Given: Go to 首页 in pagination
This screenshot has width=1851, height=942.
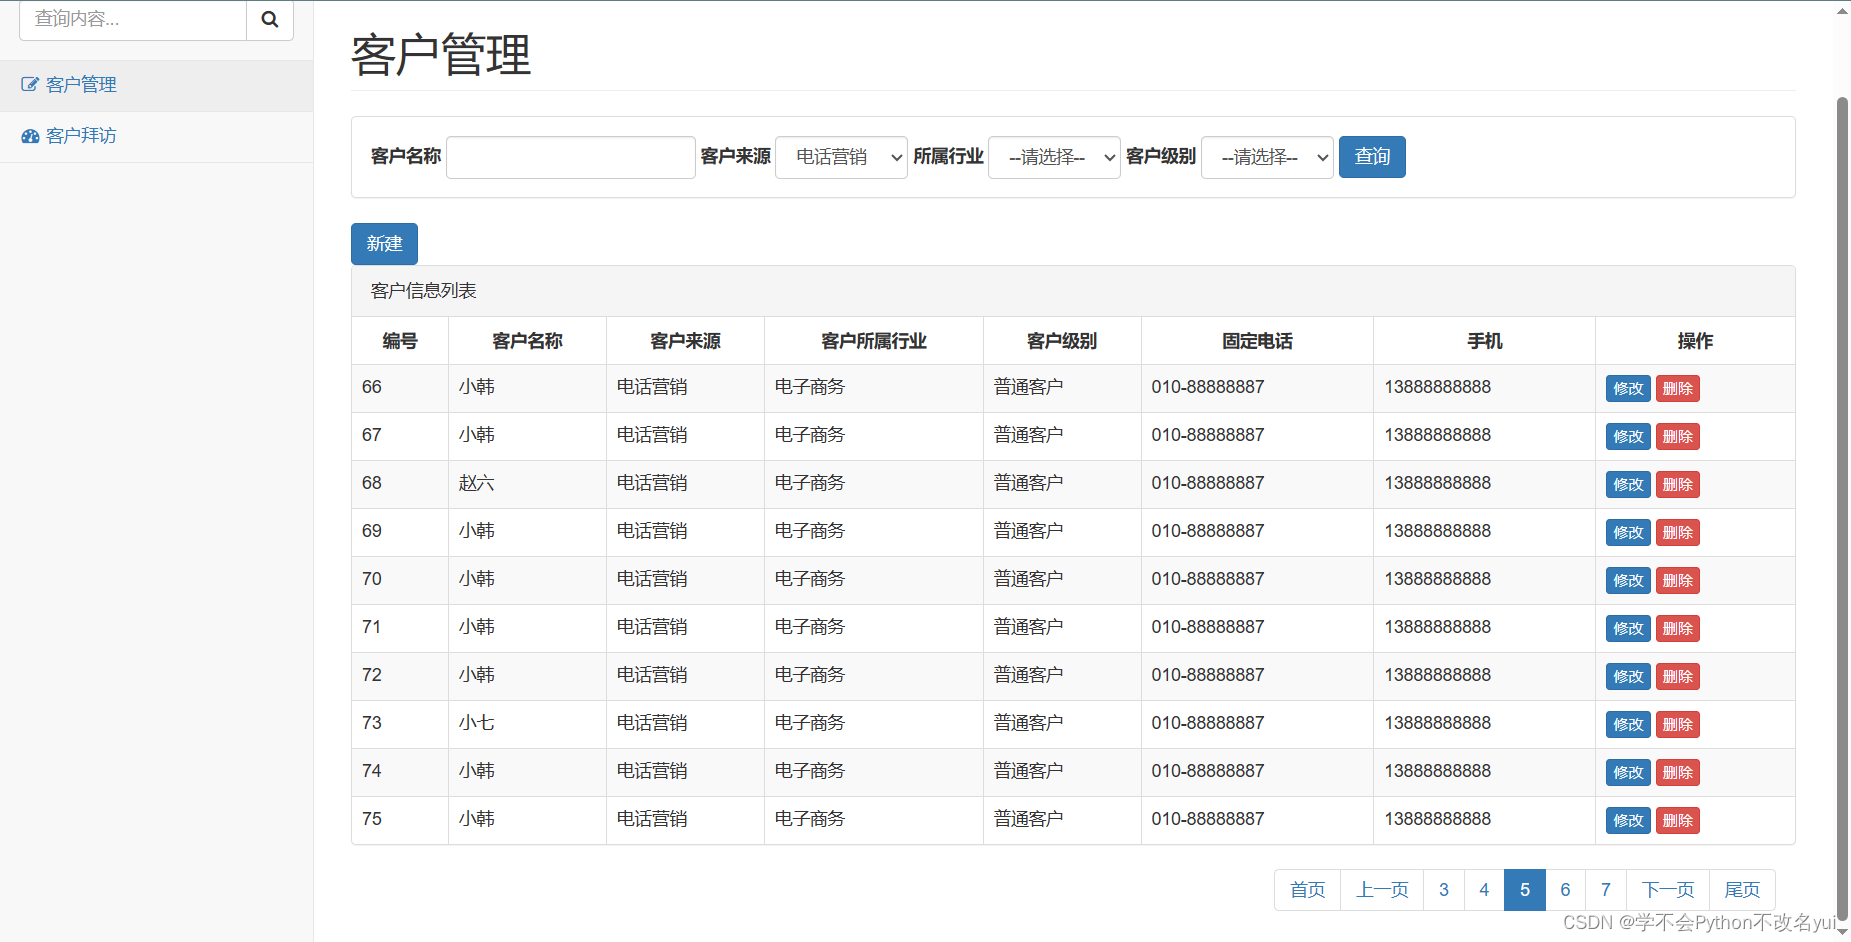Looking at the screenshot, I should click(x=1307, y=890).
